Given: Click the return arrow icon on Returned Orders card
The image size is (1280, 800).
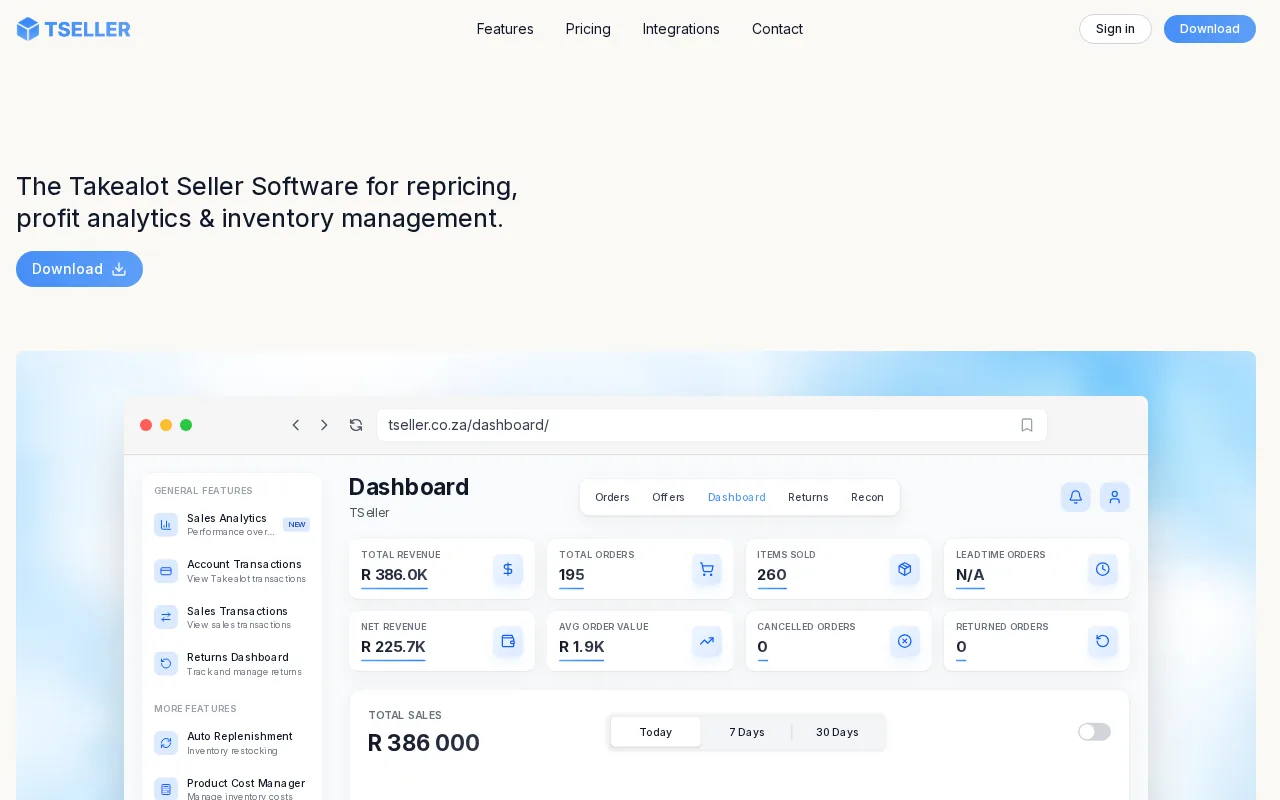Looking at the screenshot, I should tap(1103, 641).
